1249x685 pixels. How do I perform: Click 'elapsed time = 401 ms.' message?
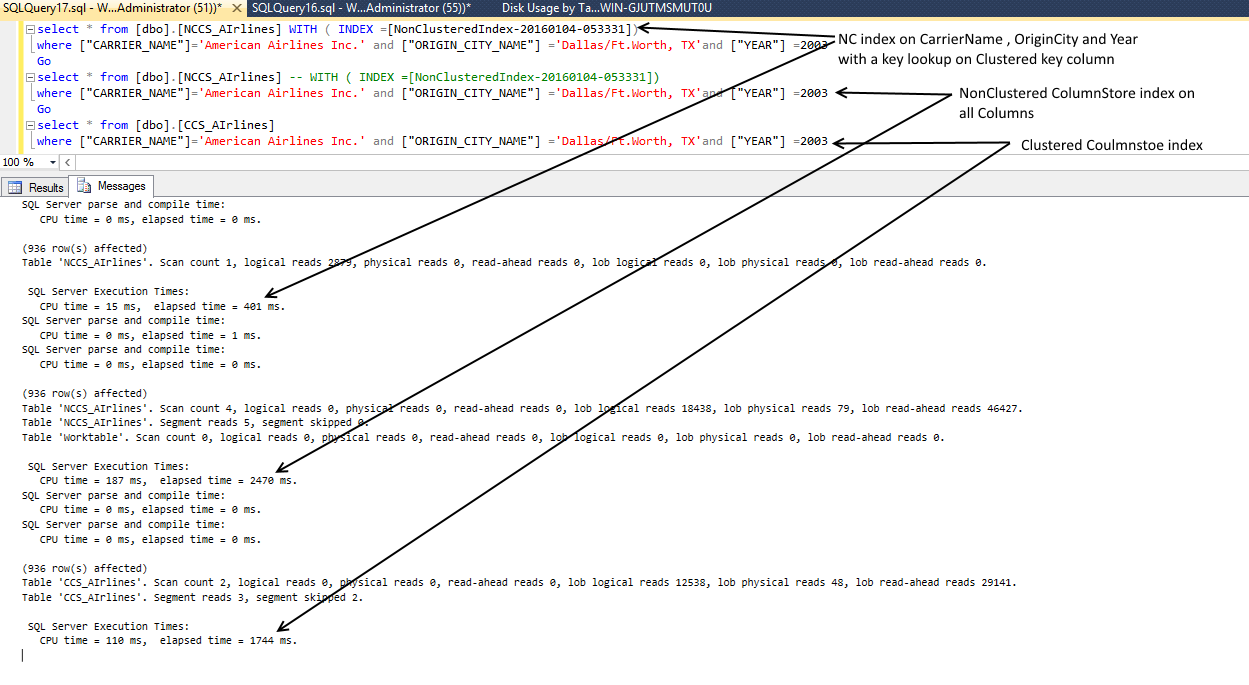219,306
